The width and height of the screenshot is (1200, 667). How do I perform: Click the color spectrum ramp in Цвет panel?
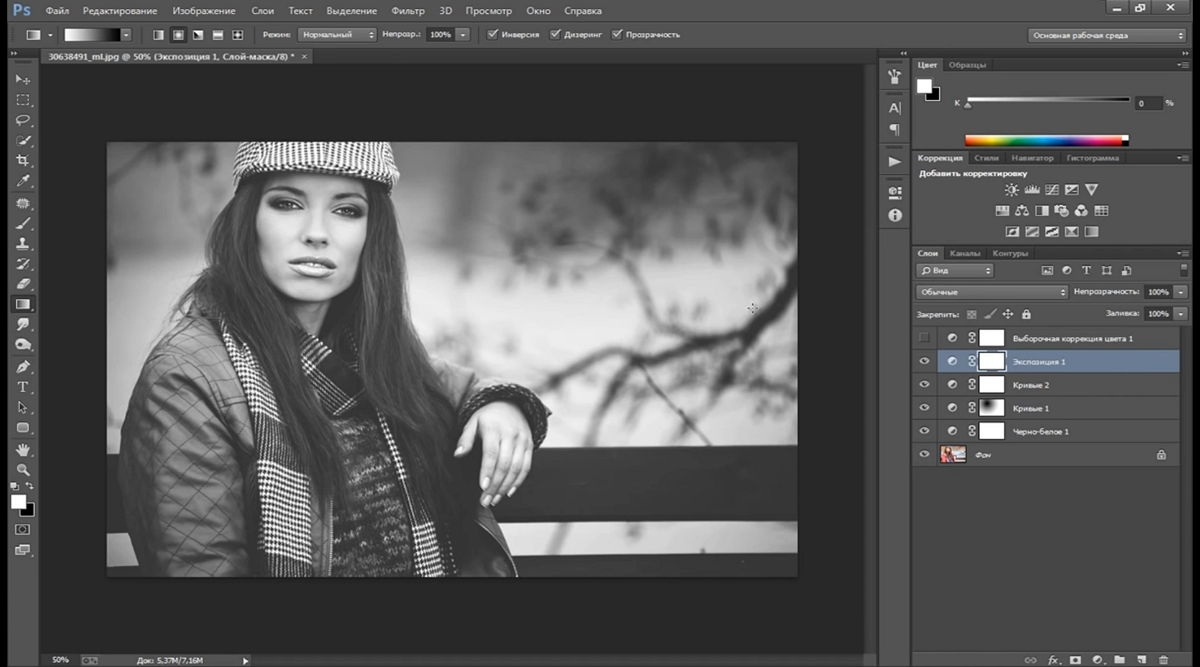(1046, 140)
